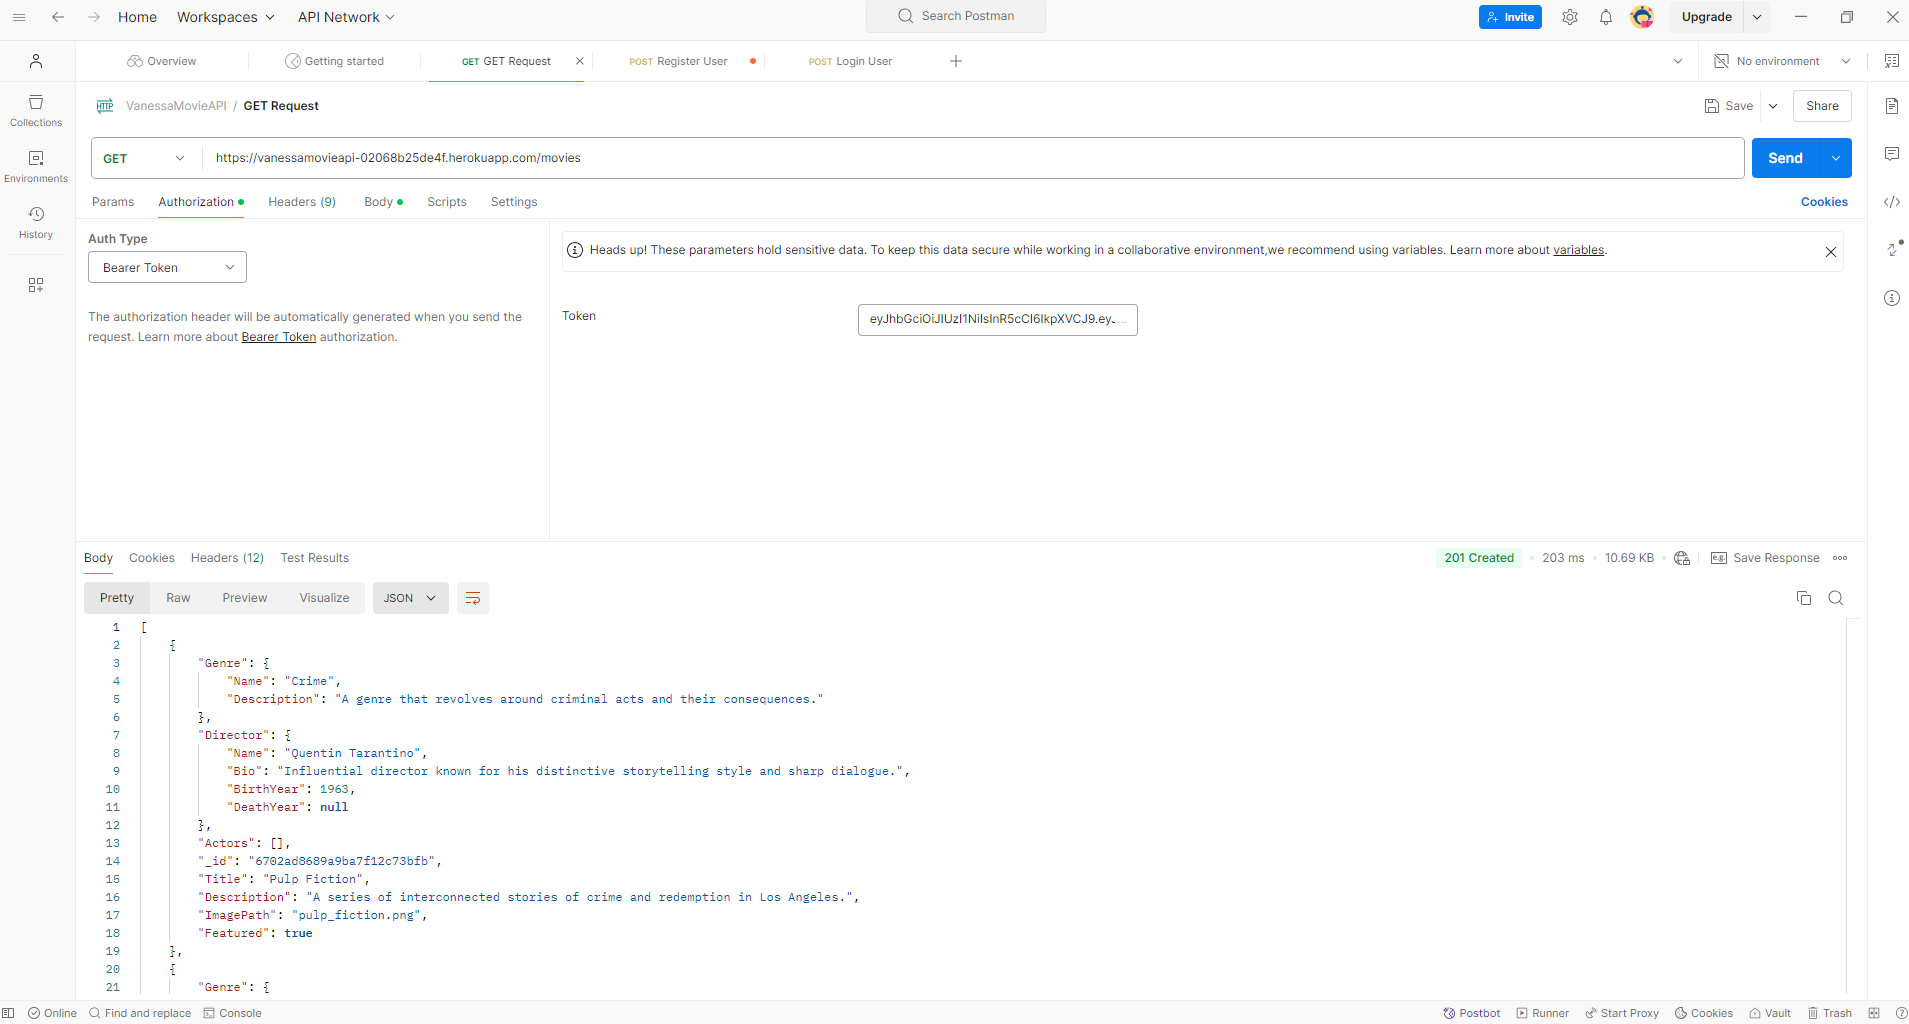Open Trash in the status bar
This screenshot has width=1909, height=1024.
1830,1013
